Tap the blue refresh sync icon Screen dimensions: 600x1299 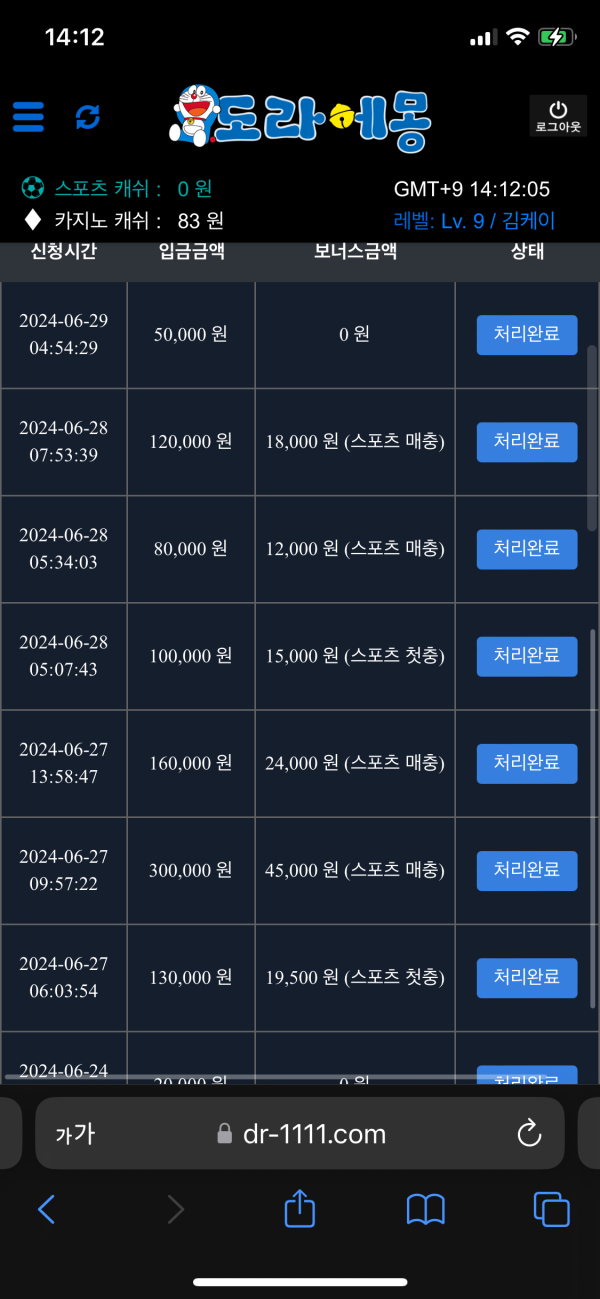pos(88,117)
